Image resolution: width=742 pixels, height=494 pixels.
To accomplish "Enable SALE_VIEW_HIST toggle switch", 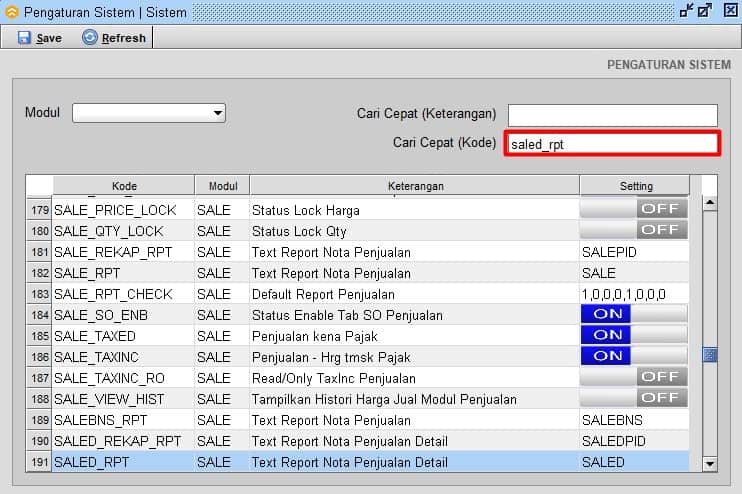I will (x=634, y=398).
